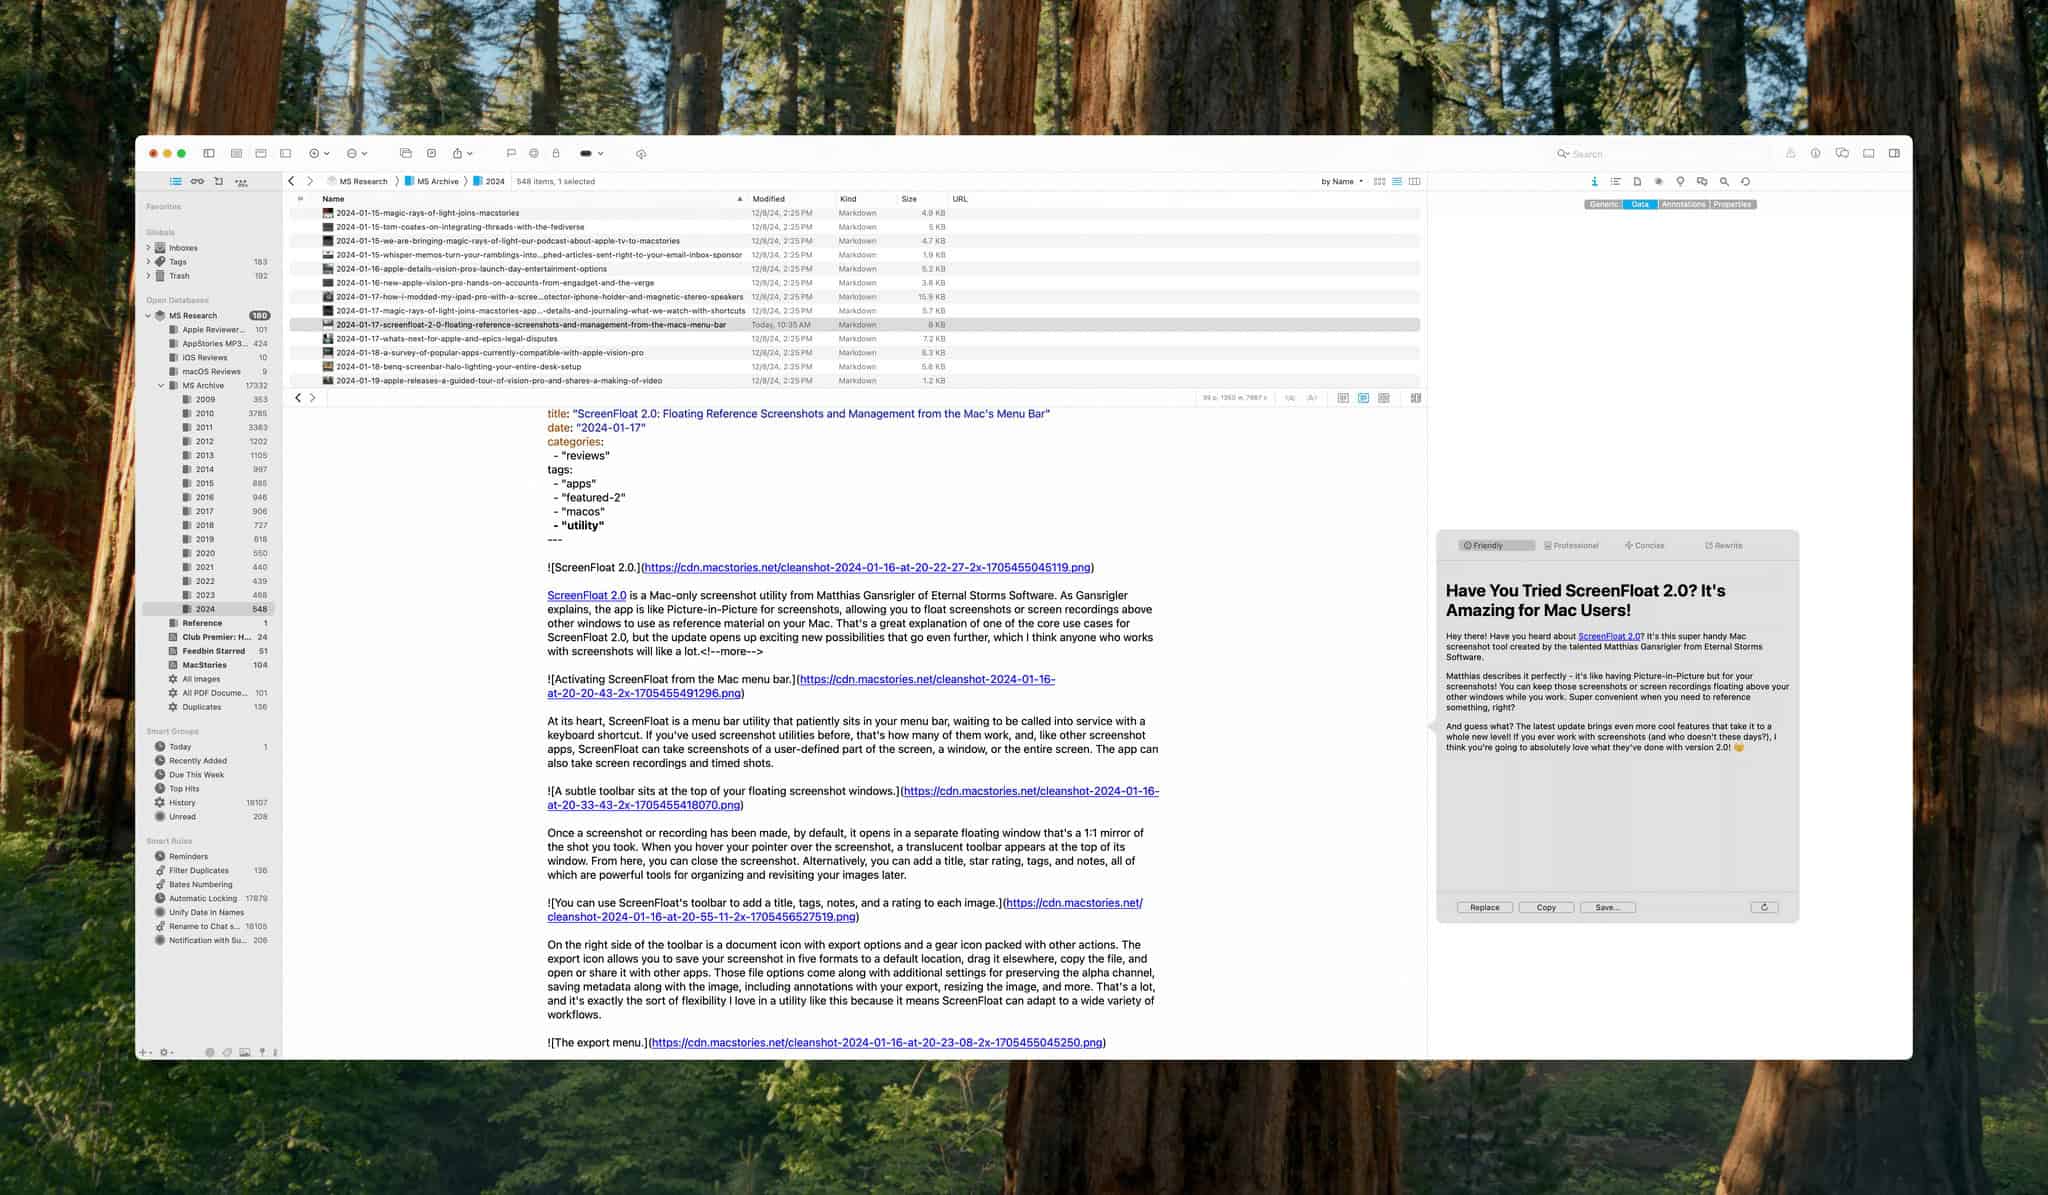Expand the Tags group in sidebar
Viewport: 2048px width, 1195px height.
[148, 262]
